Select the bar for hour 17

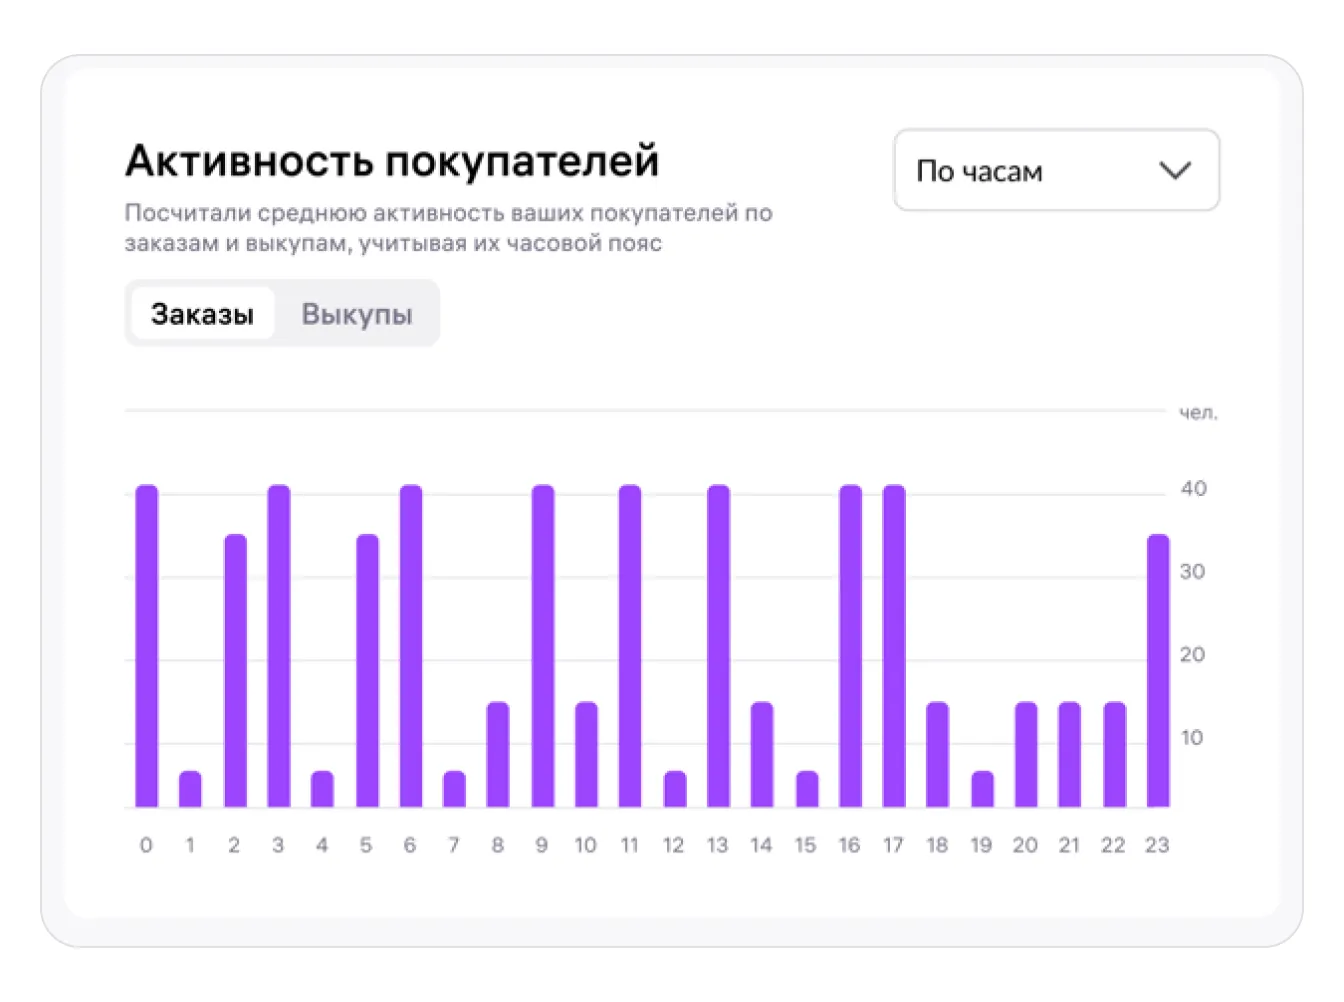click(894, 646)
